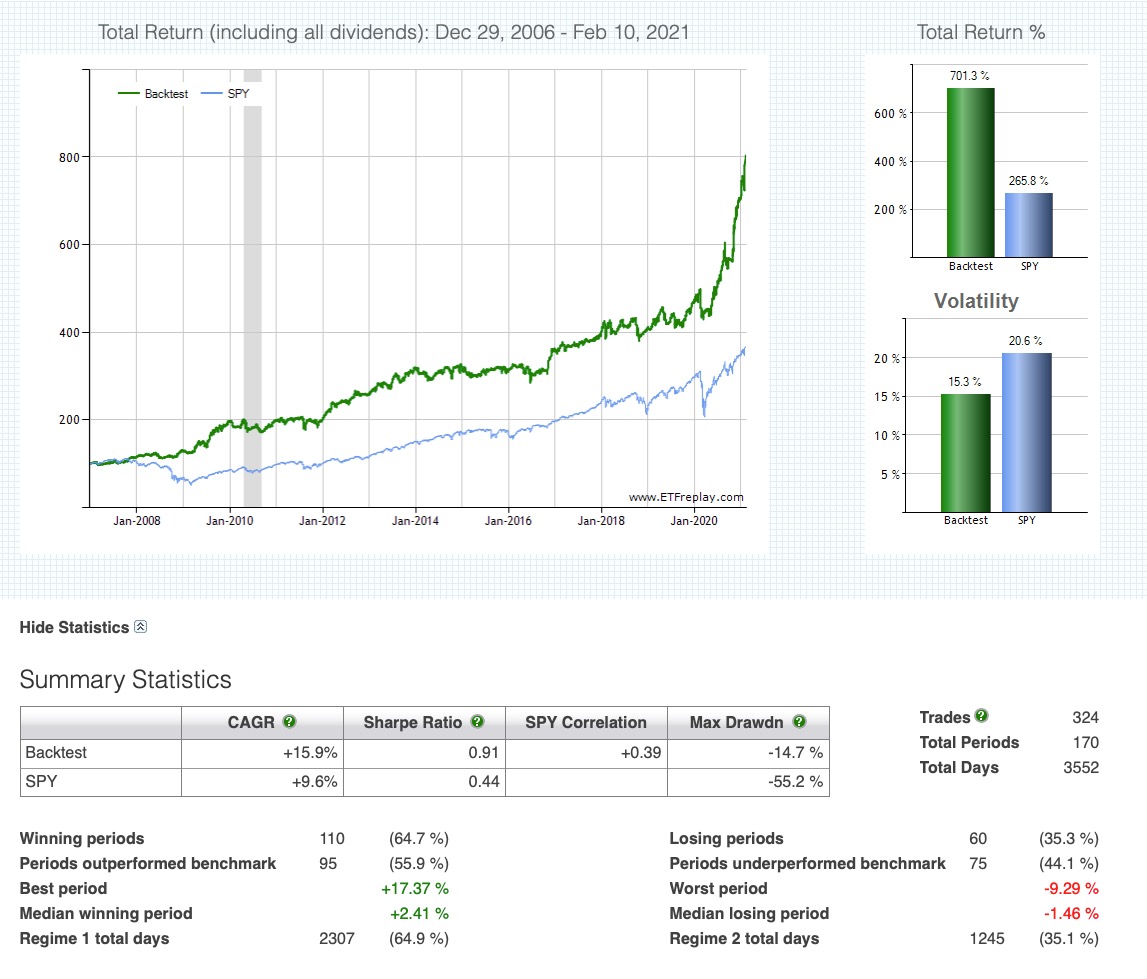
Task: Click the Hide Statistics link text
Action: click(x=74, y=628)
